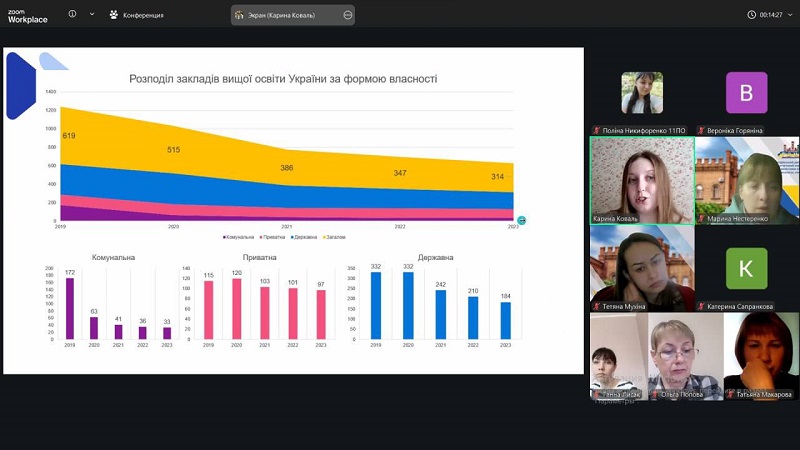This screenshot has height=450, width=800.
Task: Click the Конференция people icon
Action: pos(114,15)
